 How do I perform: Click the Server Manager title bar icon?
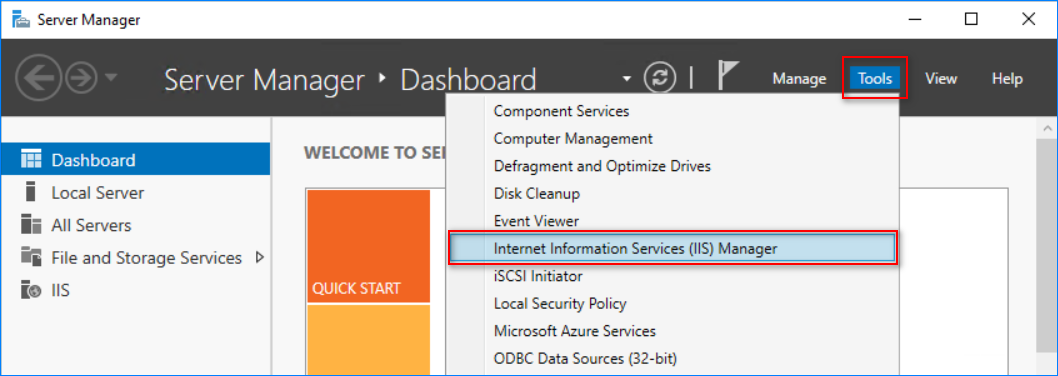[x=20, y=20]
